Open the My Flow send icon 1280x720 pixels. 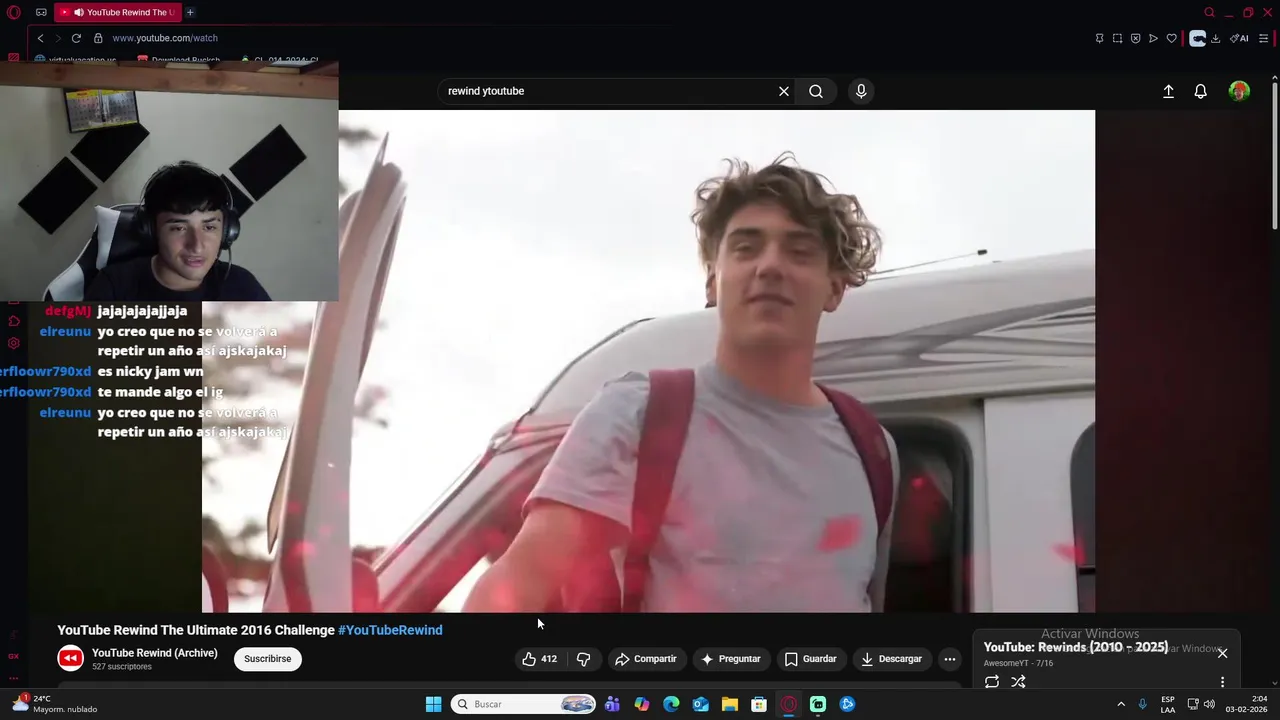coord(1153,38)
